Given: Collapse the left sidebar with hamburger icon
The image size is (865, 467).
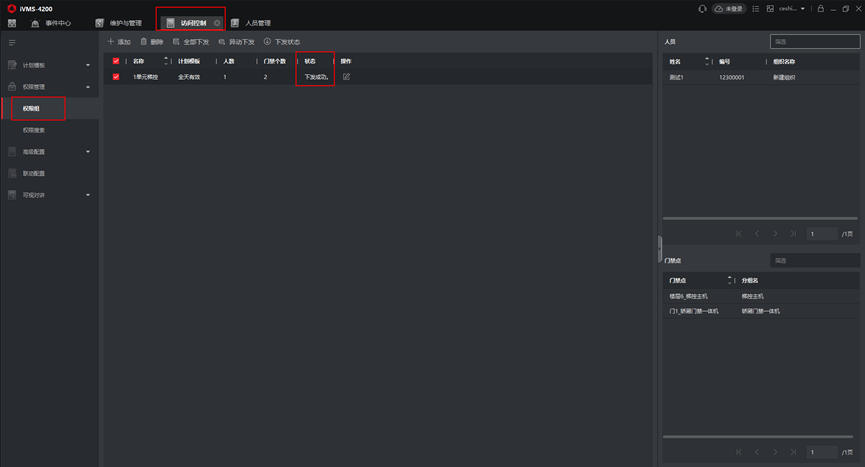Looking at the screenshot, I should tap(12, 42).
